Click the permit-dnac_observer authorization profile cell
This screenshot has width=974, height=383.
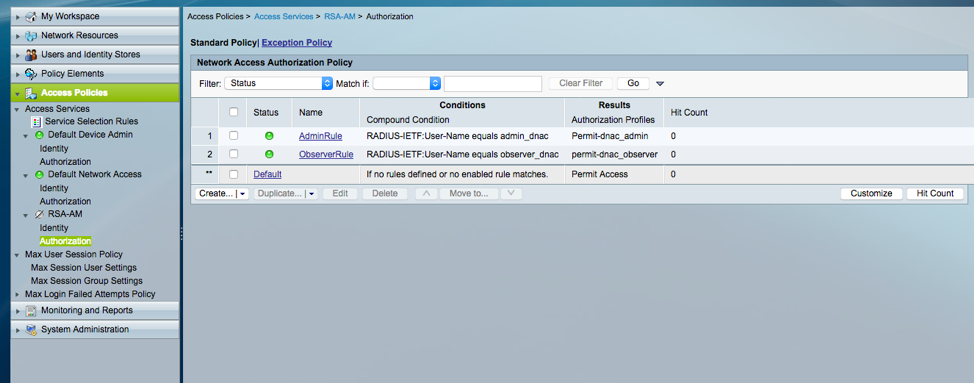[614, 154]
